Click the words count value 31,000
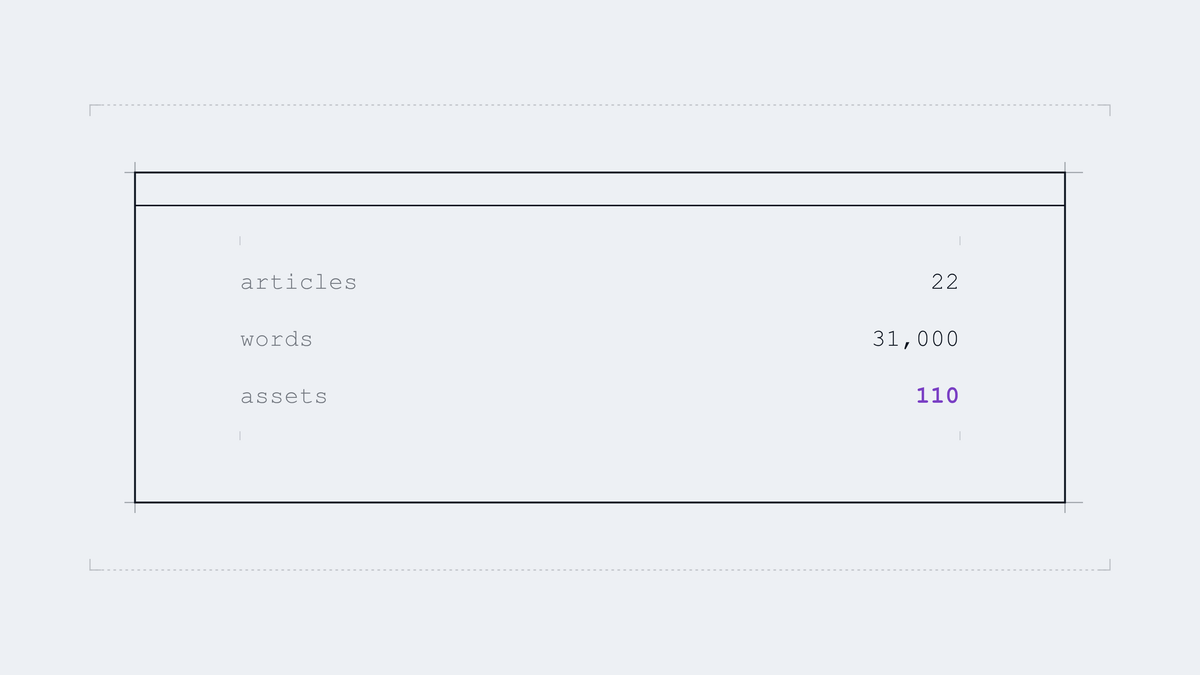The height and width of the screenshot is (675, 1200). click(x=916, y=339)
